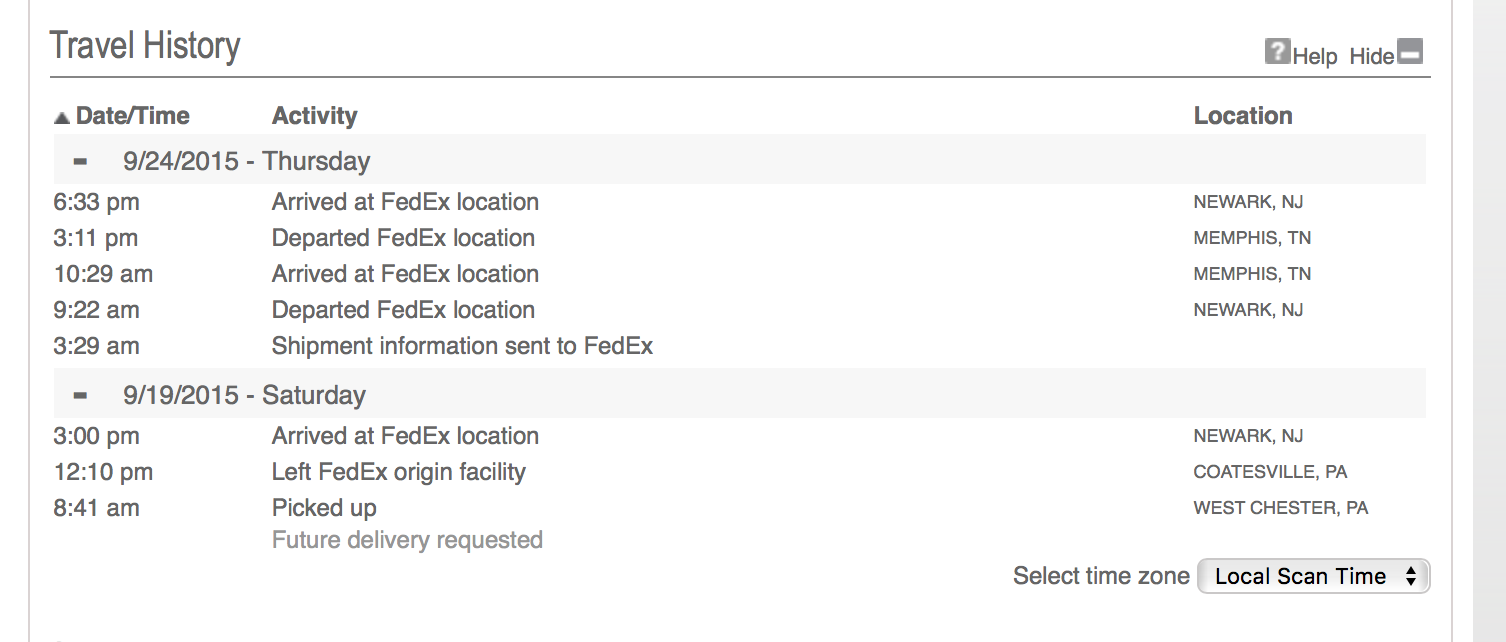Collapse the 9/19/2015 Saturday group
This screenshot has width=1506, height=642.
coord(80,395)
